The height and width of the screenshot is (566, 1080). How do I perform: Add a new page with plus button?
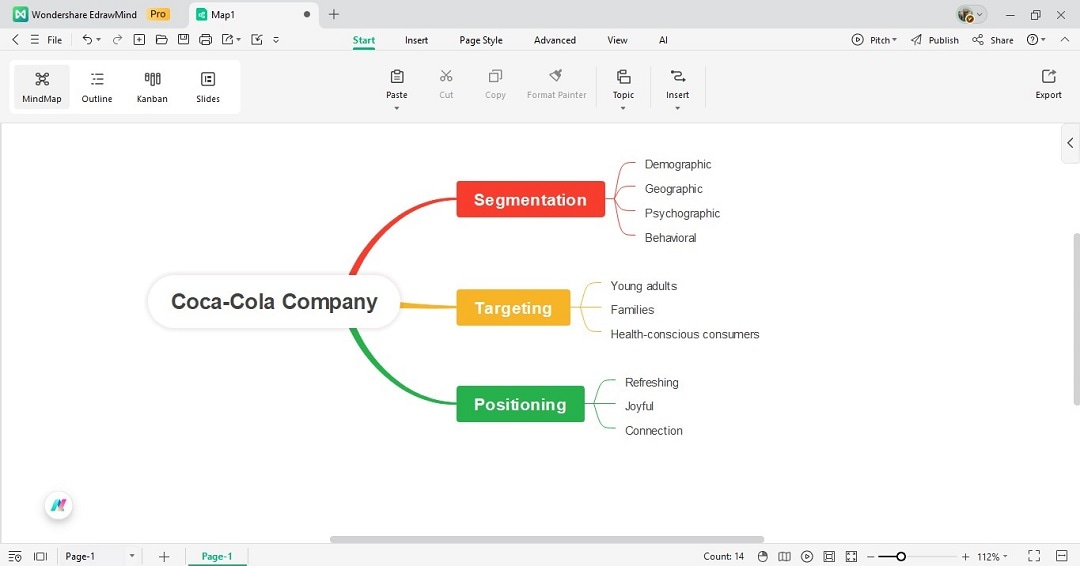click(x=164, y=556)
